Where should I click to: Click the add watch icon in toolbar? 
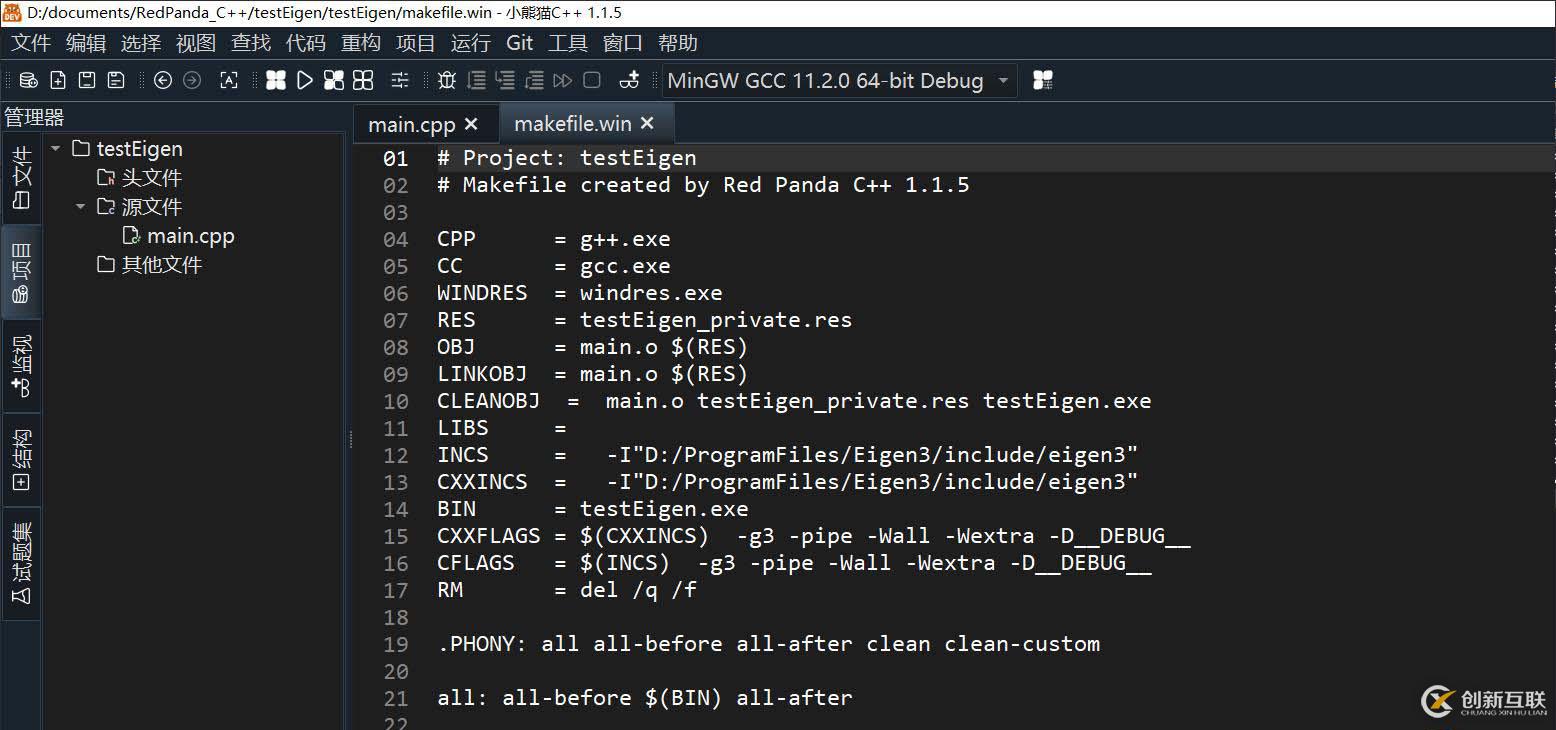click(x=629, y=80)
